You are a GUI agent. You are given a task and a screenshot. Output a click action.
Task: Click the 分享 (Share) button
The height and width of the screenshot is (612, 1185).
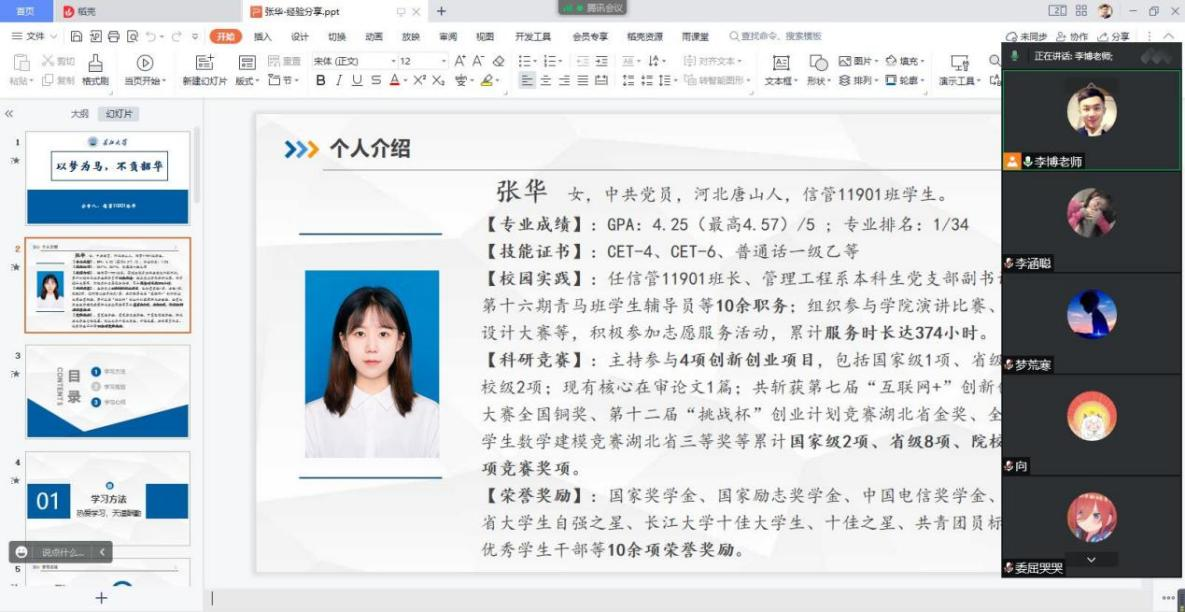click(x=1114, y=37)
